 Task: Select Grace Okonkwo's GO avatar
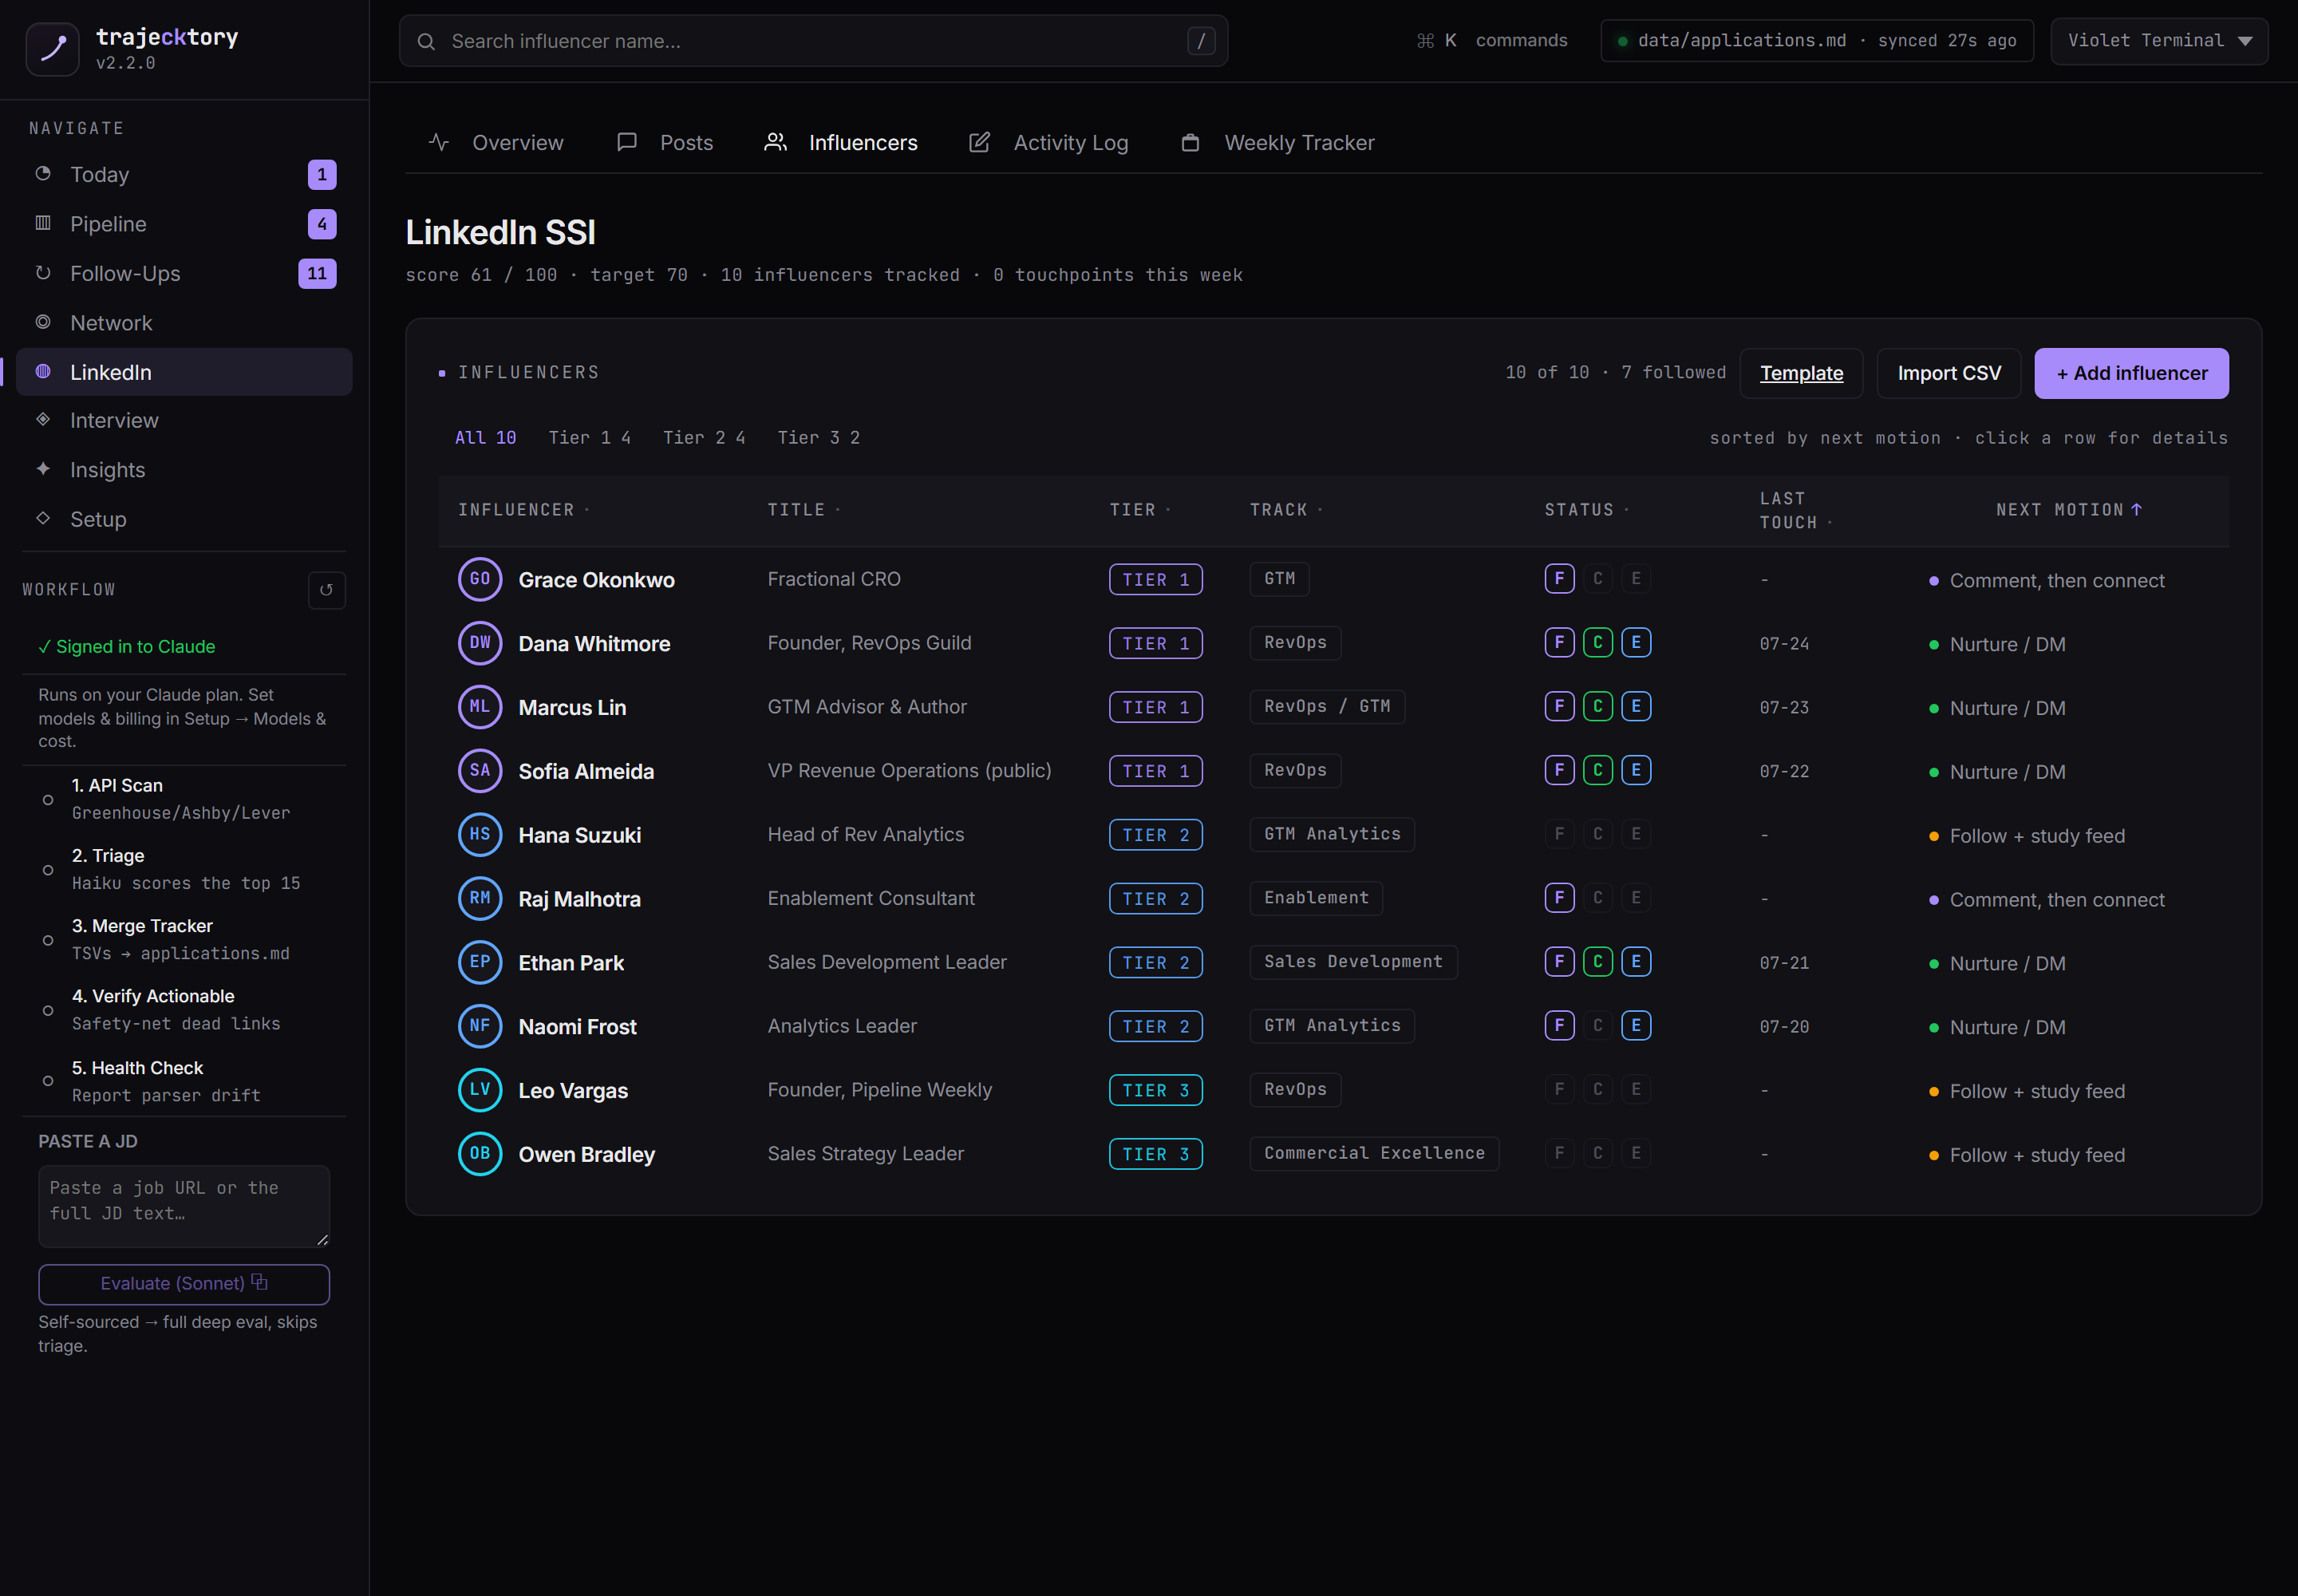tap(480, 579)
